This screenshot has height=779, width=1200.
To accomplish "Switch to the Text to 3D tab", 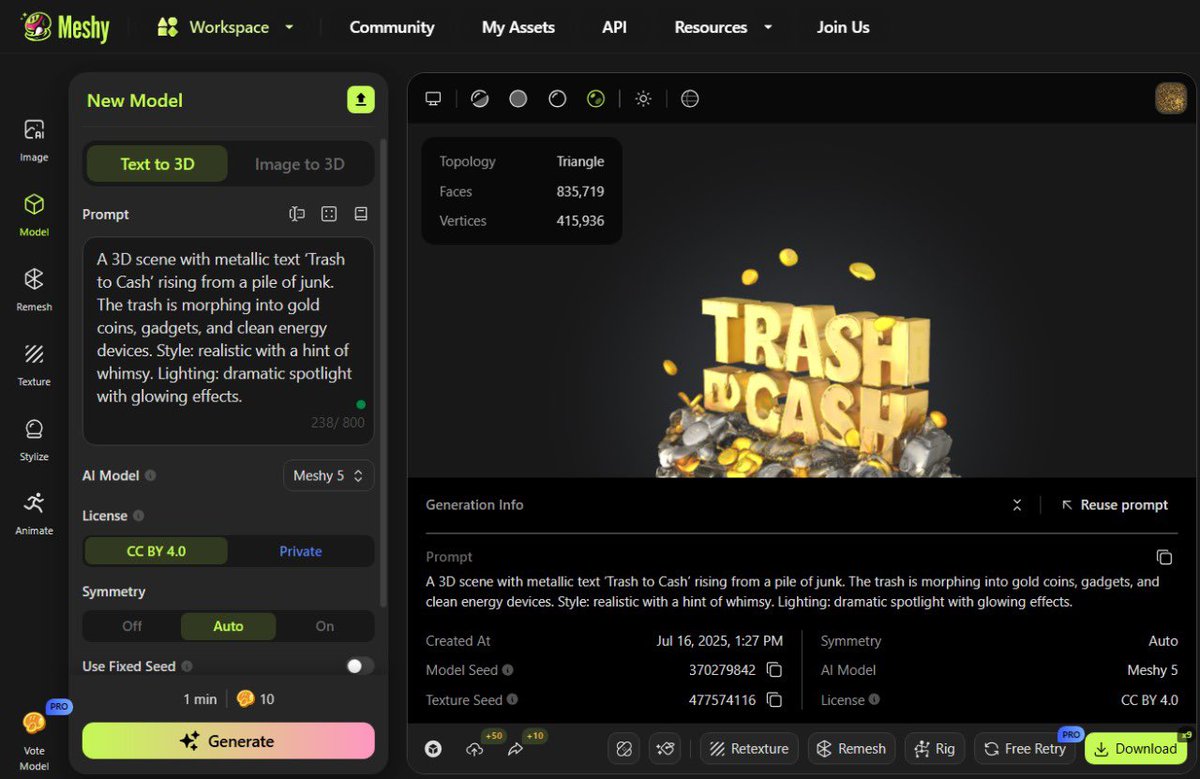I will click(x=157, y=164).
